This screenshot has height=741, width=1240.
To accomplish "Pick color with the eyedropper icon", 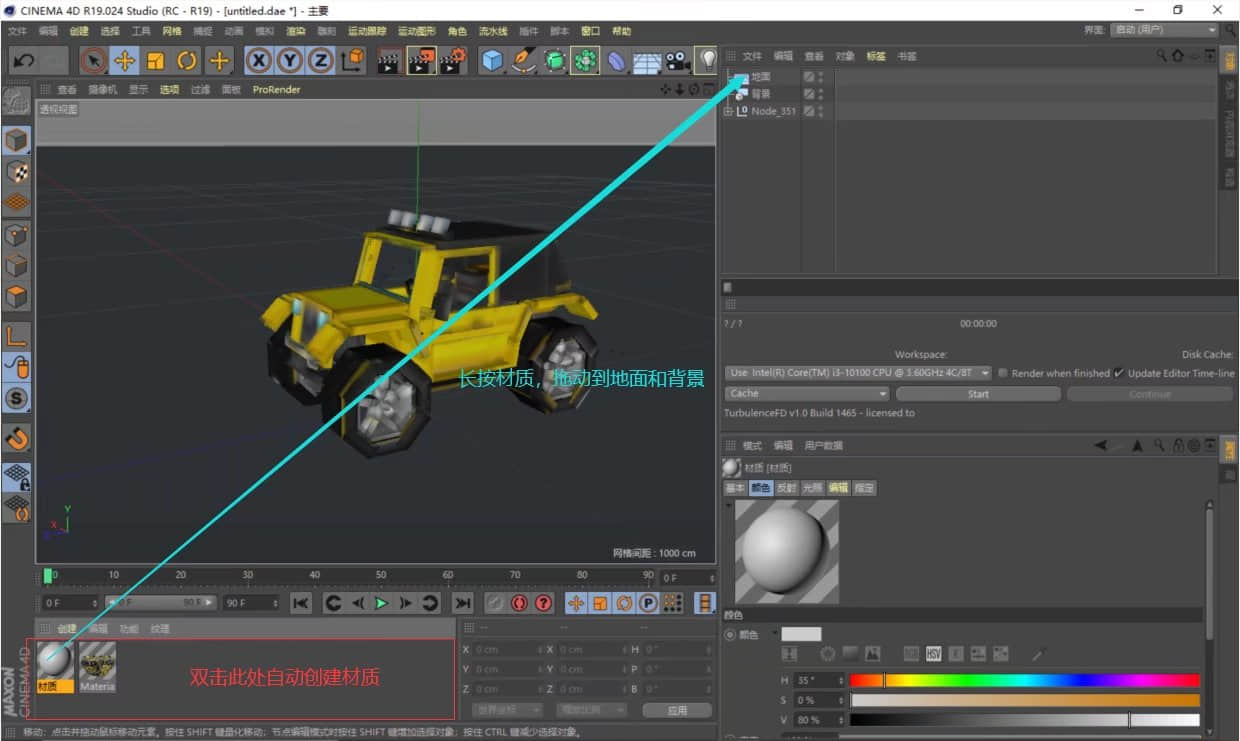I will (1037, 654).
